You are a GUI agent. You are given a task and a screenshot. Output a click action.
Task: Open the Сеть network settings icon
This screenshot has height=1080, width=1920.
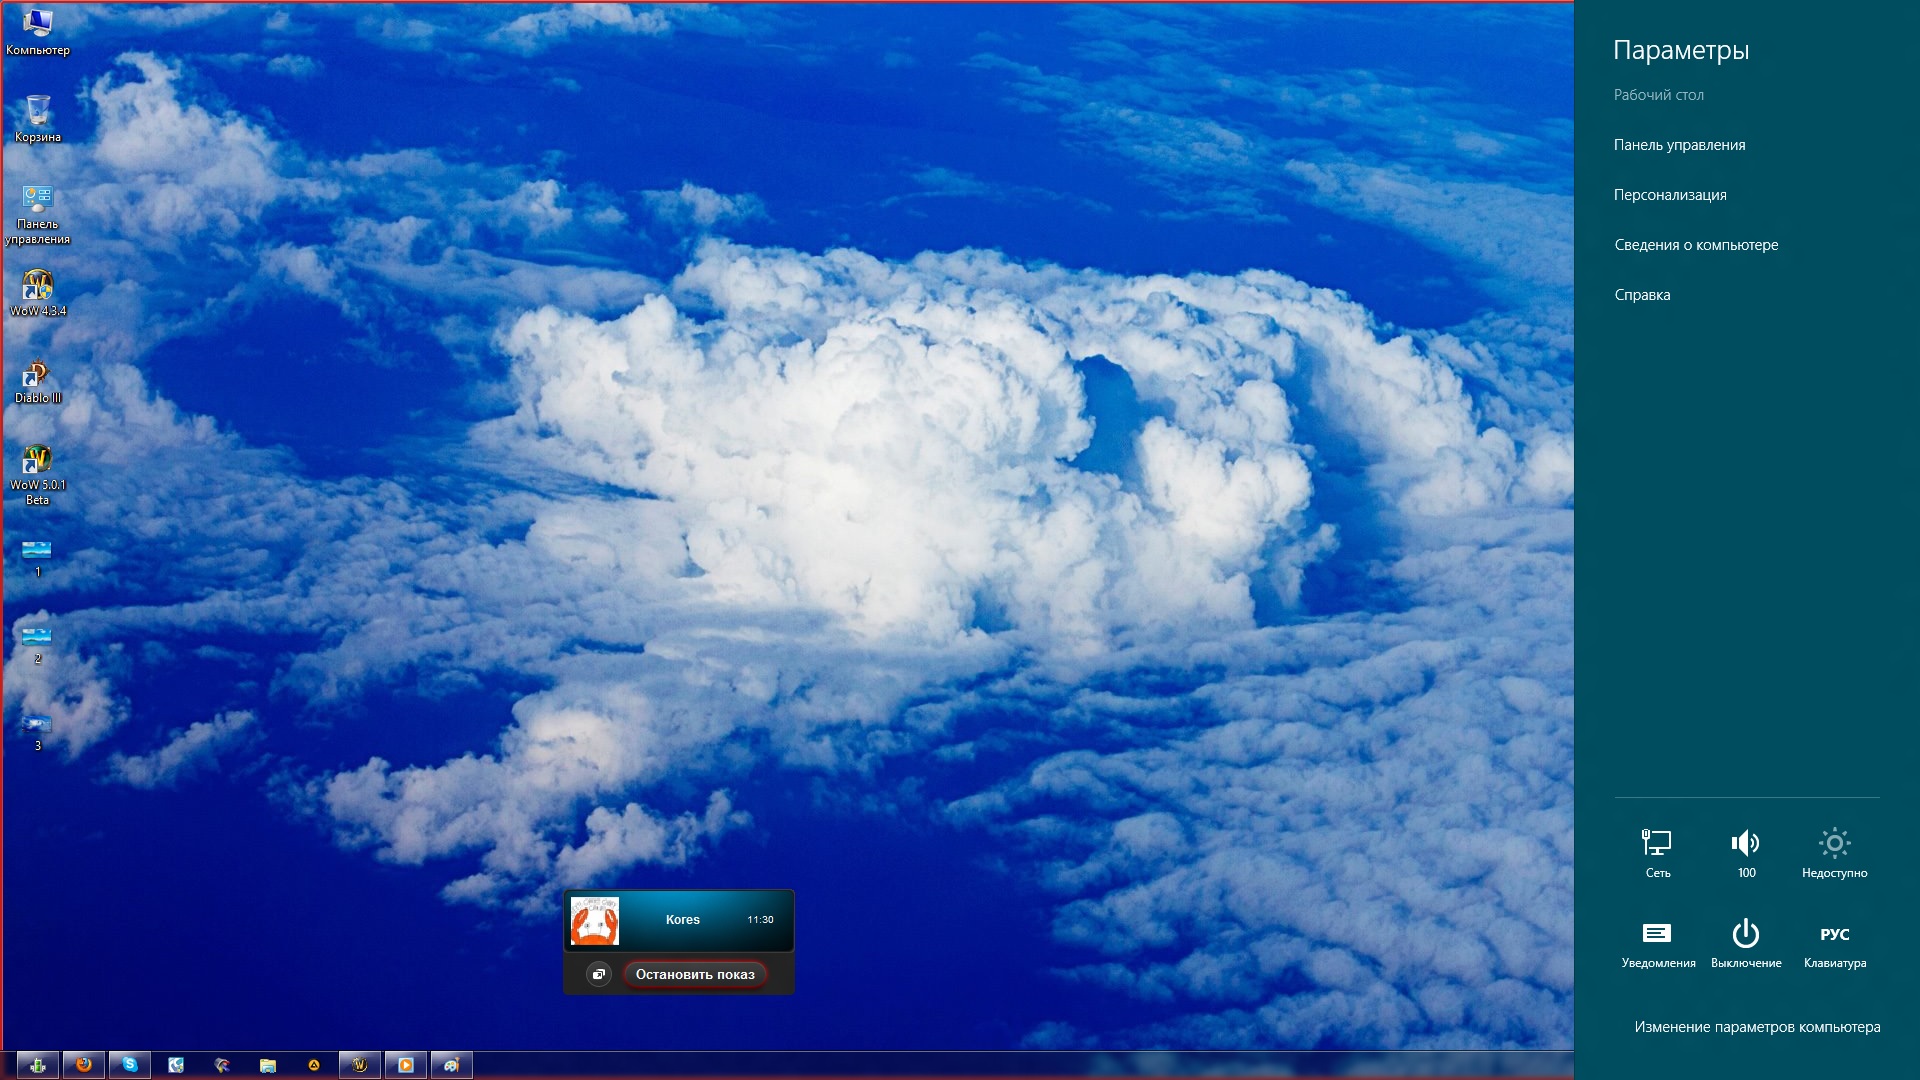pos(1657,853)
